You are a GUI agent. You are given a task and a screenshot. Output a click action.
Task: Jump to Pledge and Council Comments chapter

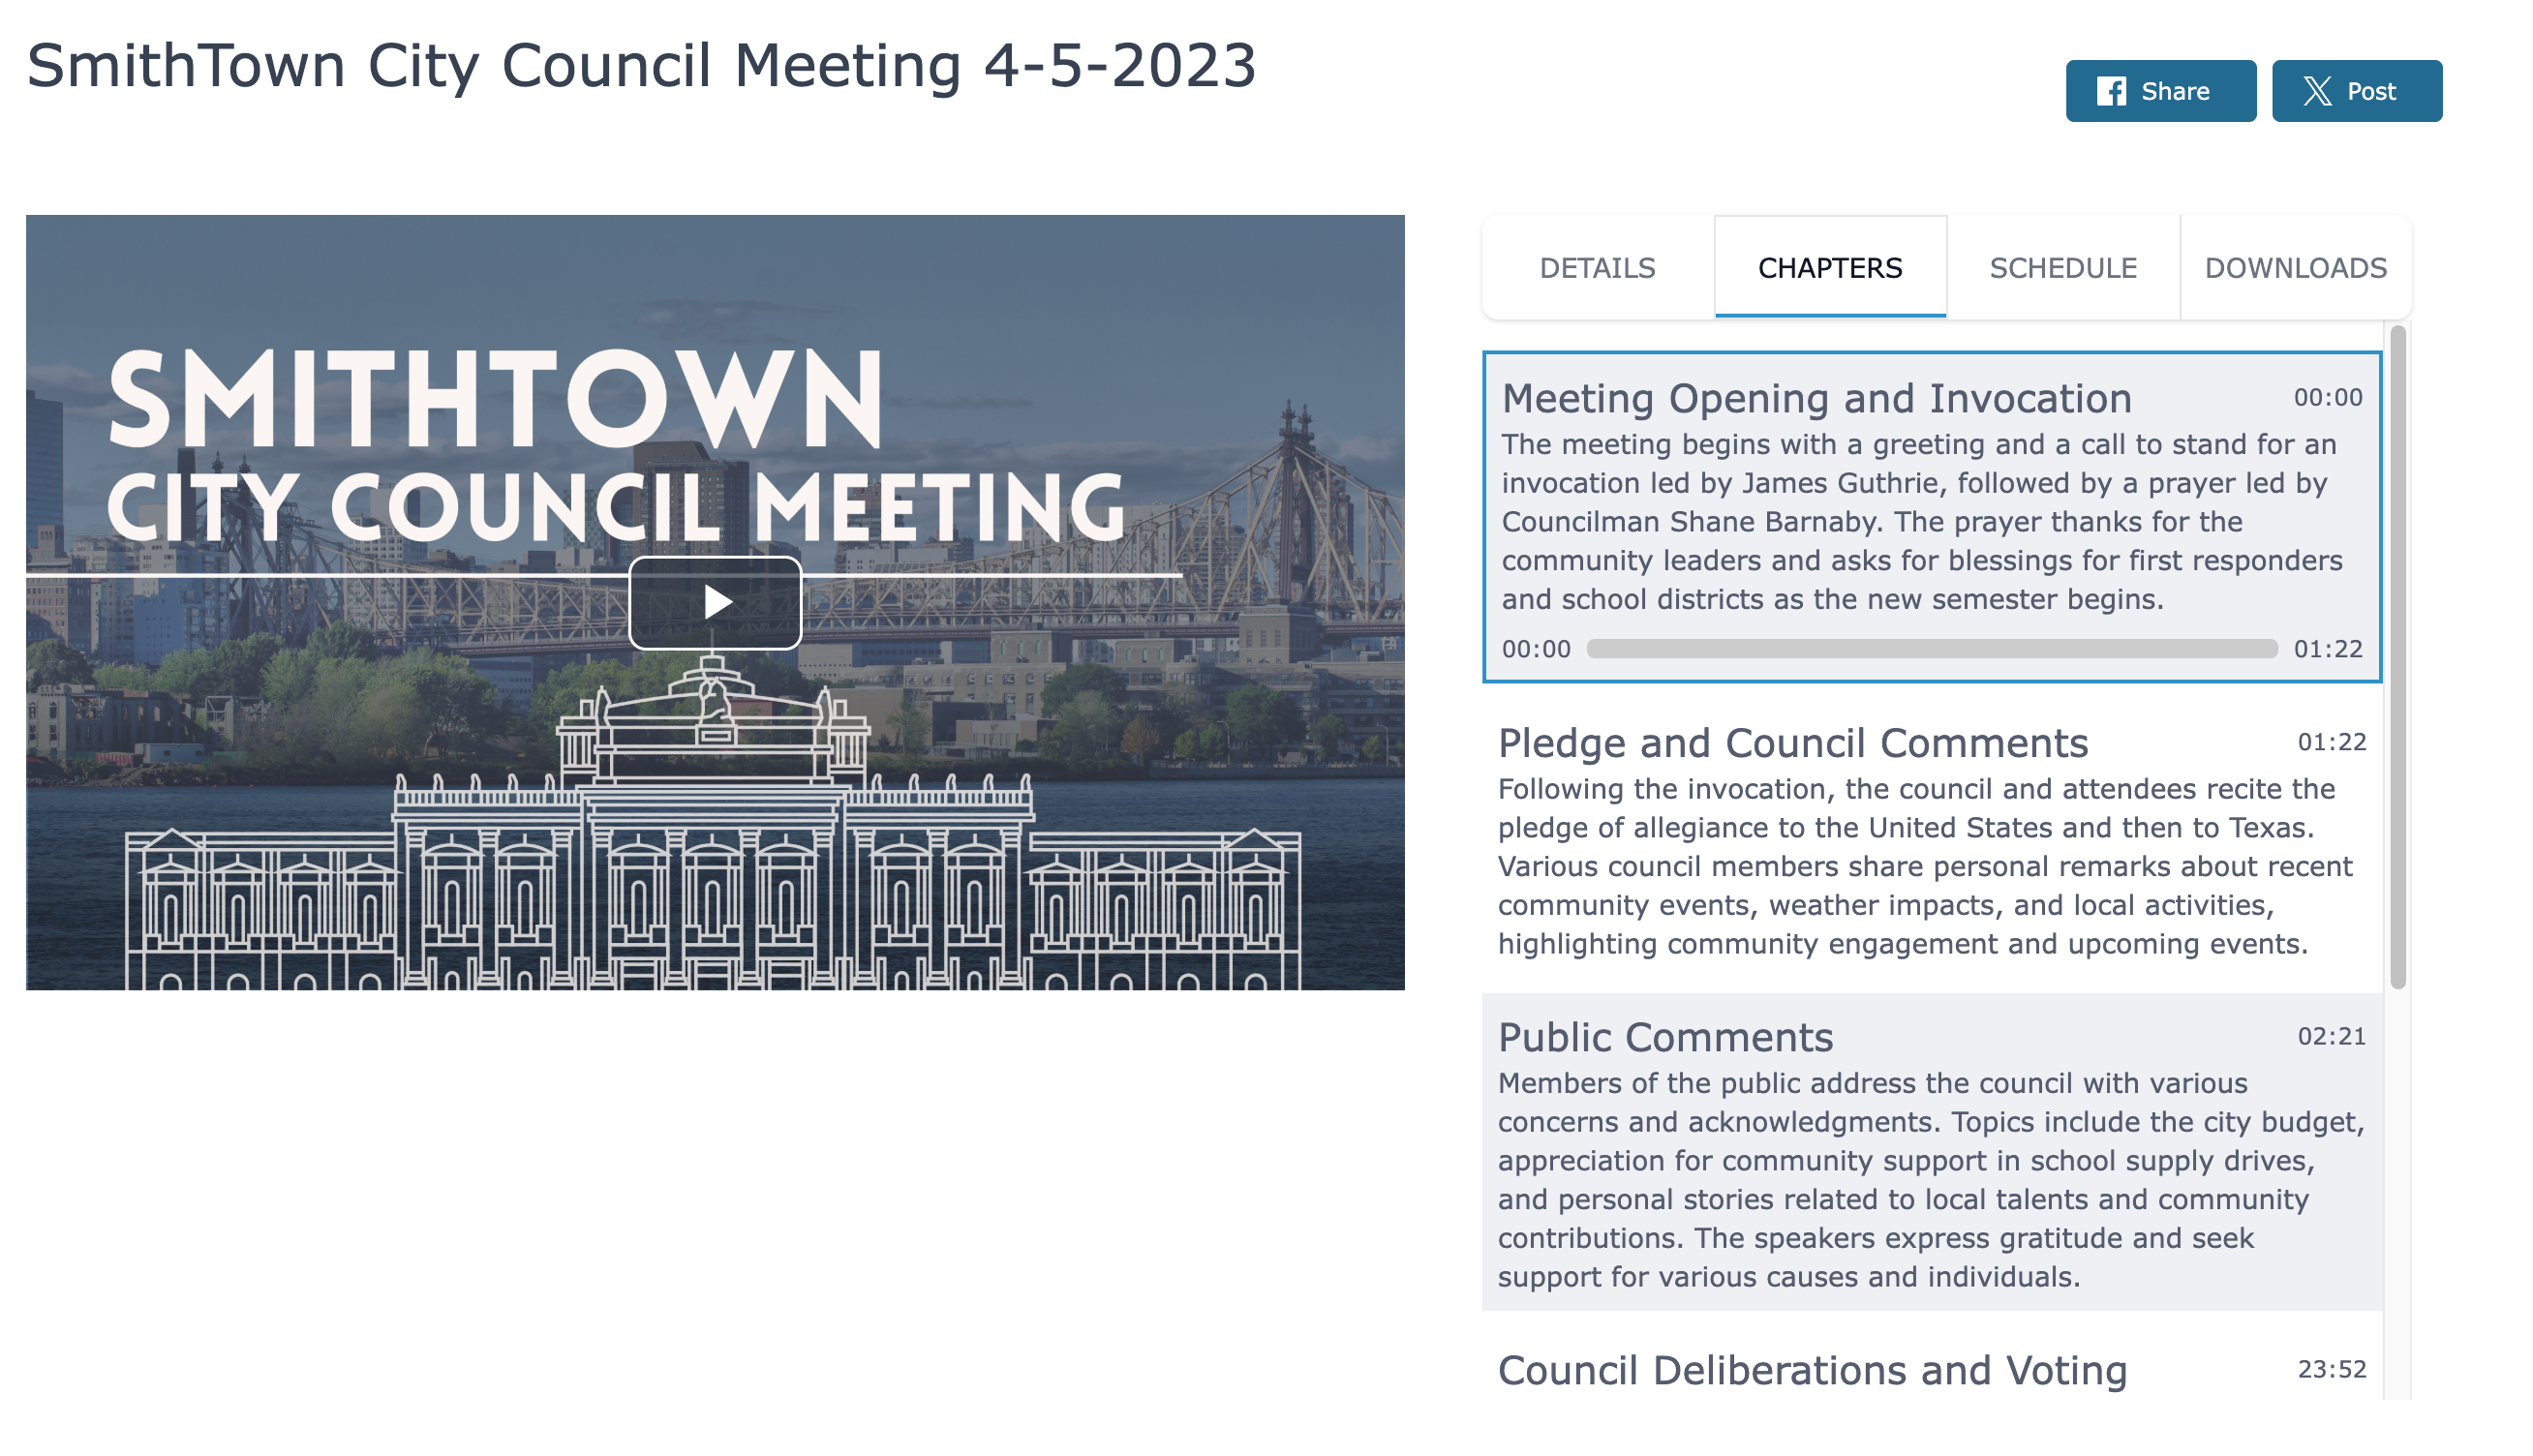click(x=1792, y=743)
